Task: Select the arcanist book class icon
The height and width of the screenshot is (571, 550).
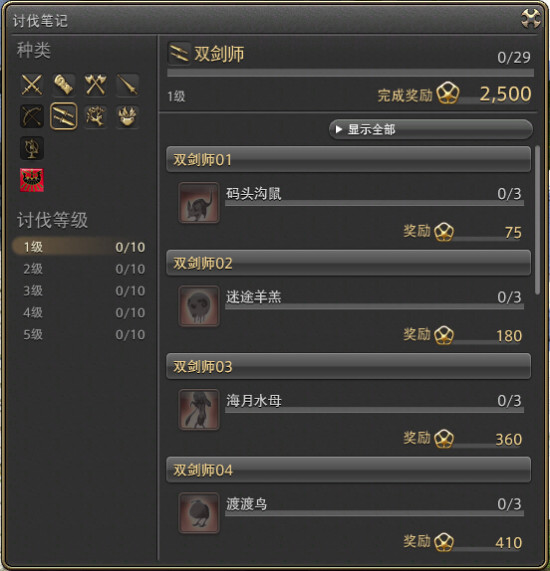Action: point(32,148)
